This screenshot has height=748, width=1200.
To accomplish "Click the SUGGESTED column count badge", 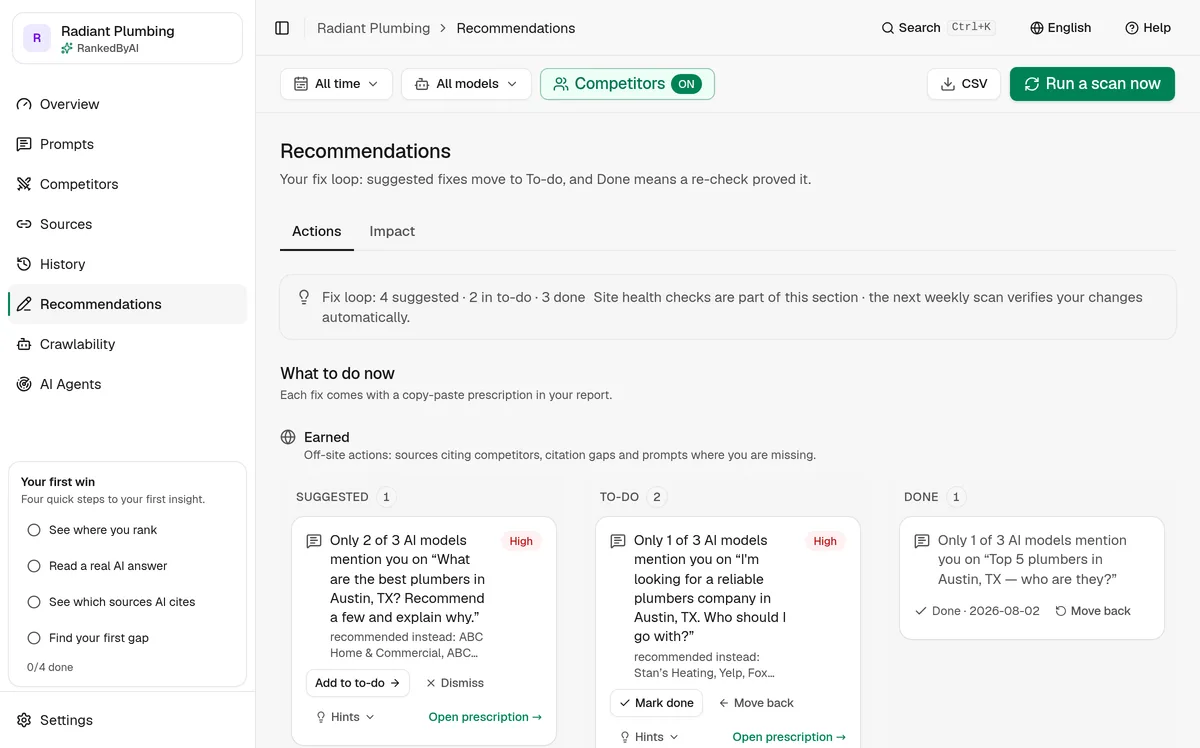I will [x=386, y=497].
